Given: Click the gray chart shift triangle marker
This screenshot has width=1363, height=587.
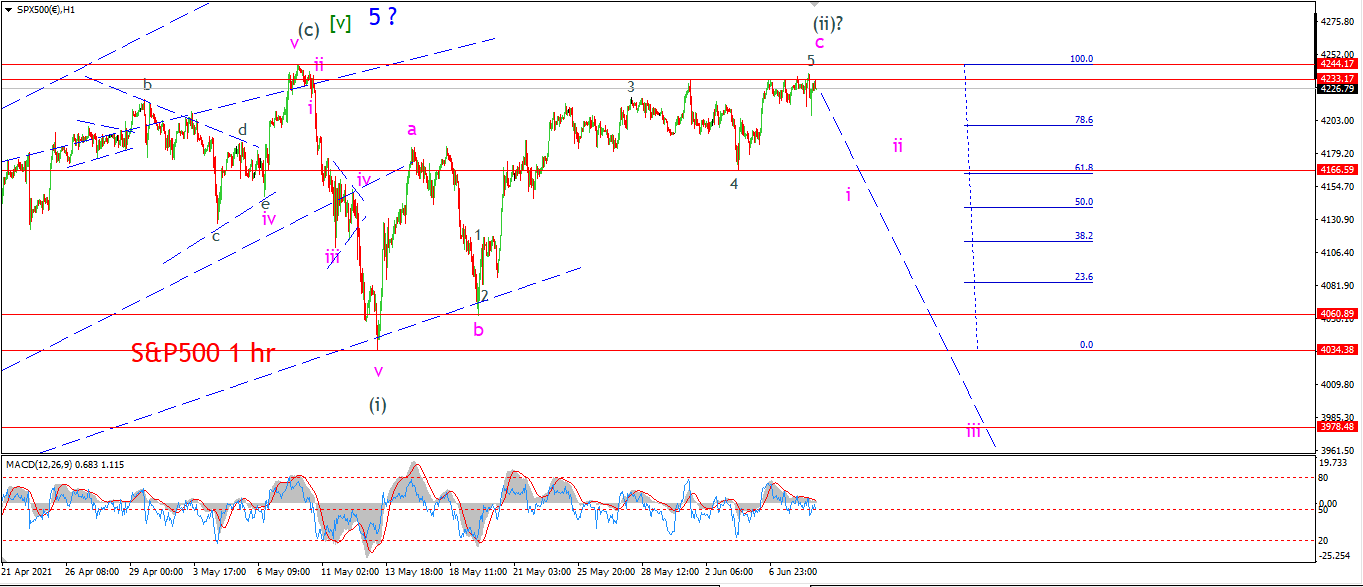Looking at the screenshot, I should point(814,5).
